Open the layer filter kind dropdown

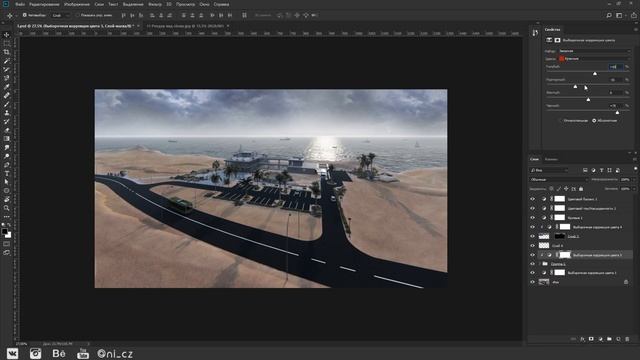coord(549,170)
